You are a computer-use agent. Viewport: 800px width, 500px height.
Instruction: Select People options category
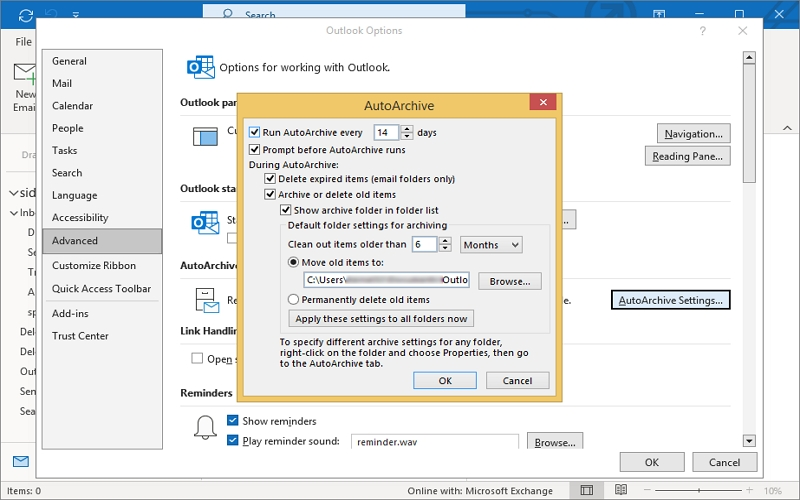click(102, 129)
